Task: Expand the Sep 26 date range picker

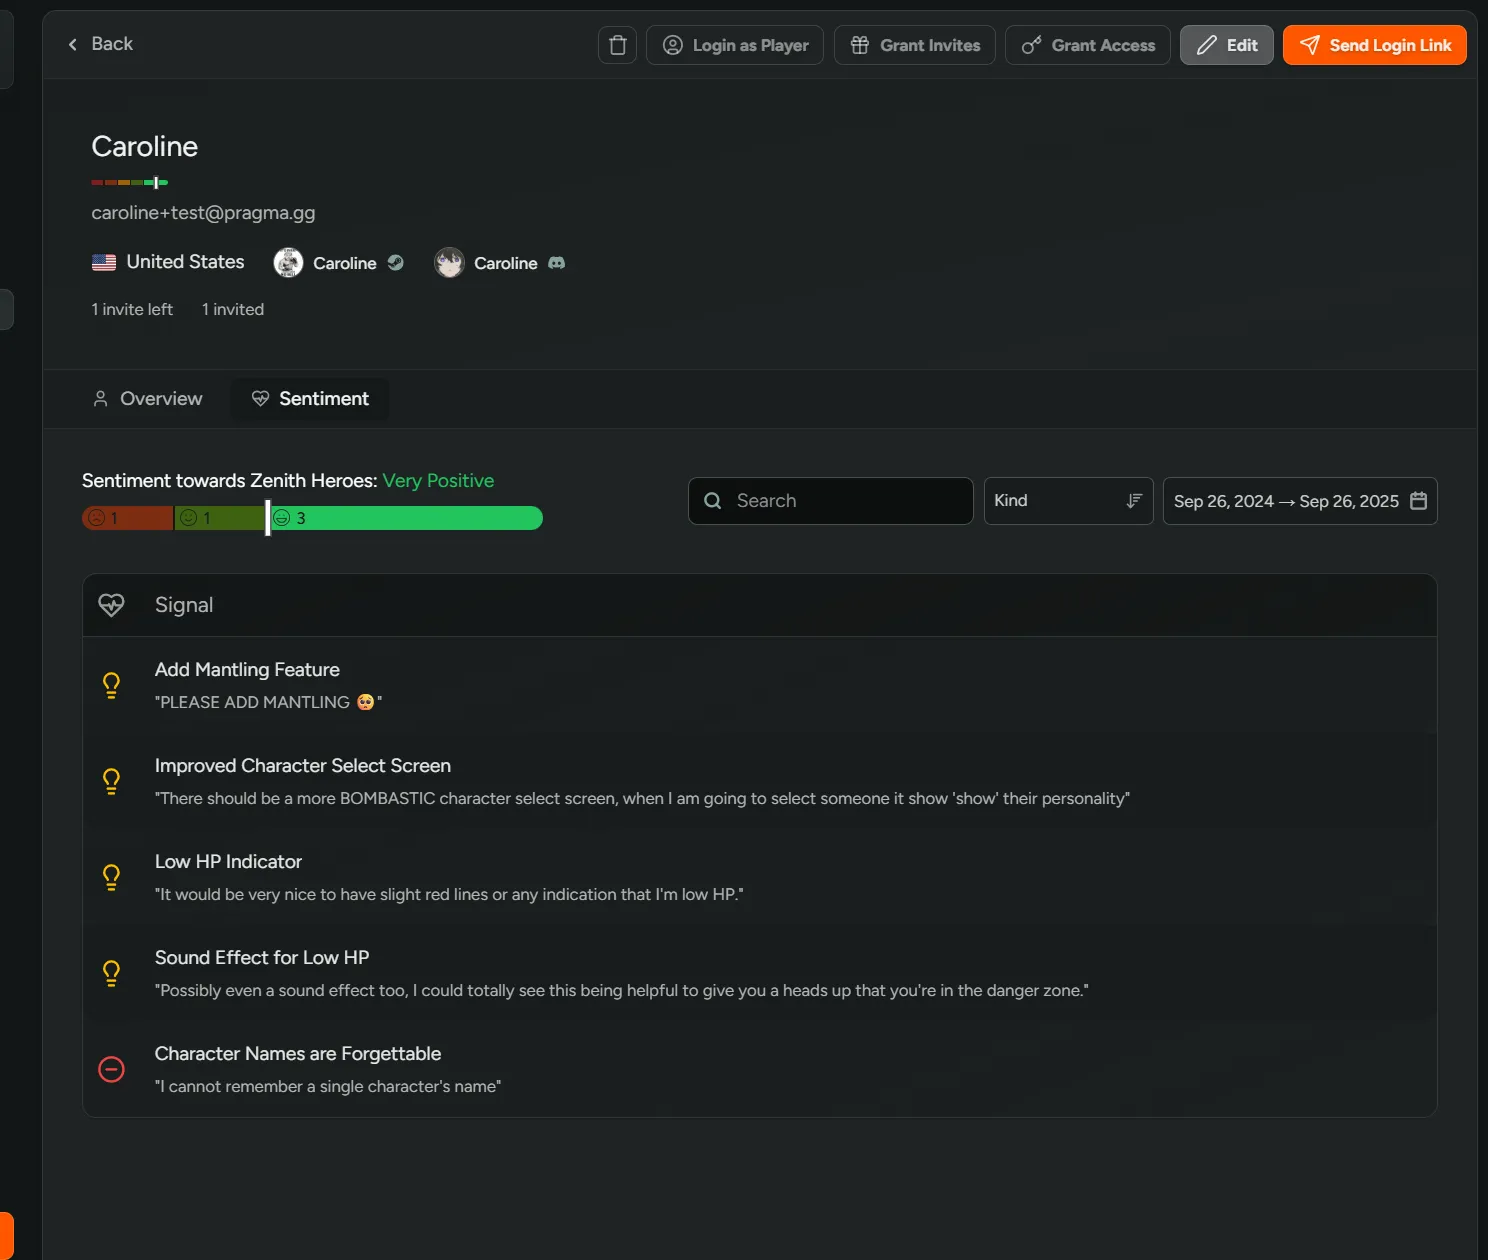Action: [1290, 501]
